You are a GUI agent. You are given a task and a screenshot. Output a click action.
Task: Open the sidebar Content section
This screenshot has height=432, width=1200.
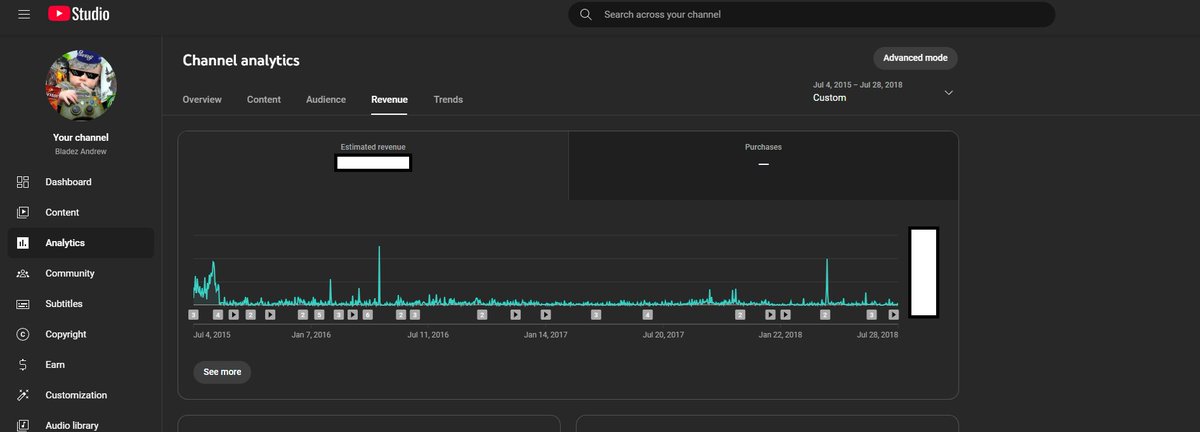[x=81, y=212]
